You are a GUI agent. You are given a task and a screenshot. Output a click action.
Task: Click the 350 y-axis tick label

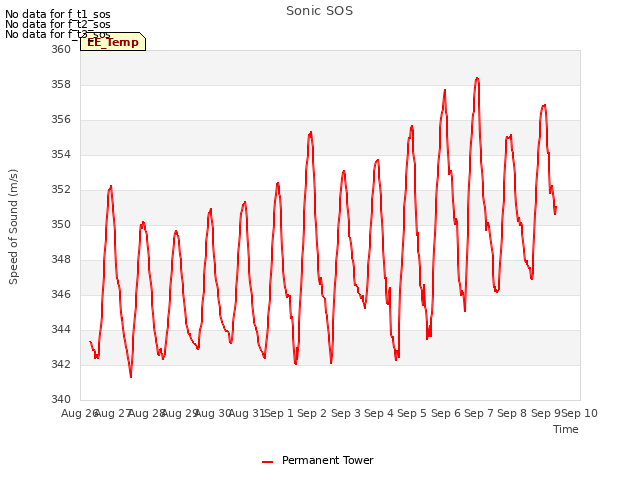61,224
